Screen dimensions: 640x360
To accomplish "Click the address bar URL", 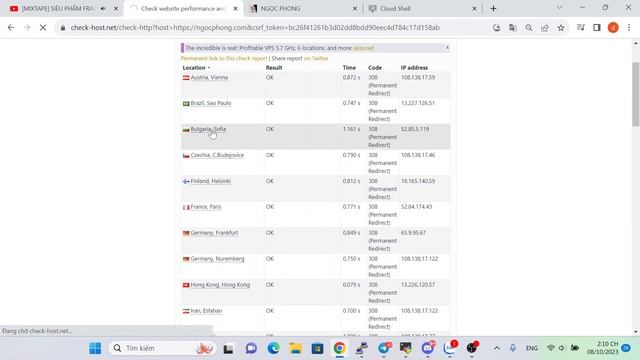I will pyautogui.click(x=255, y=28).
